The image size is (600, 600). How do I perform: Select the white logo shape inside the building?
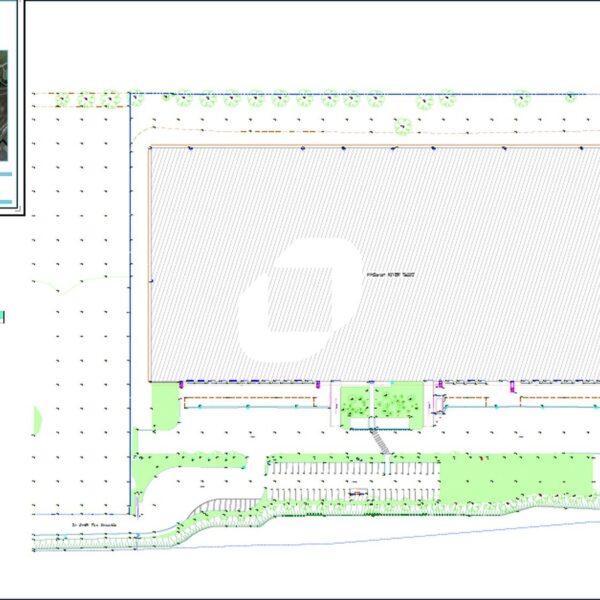(300, 300)
